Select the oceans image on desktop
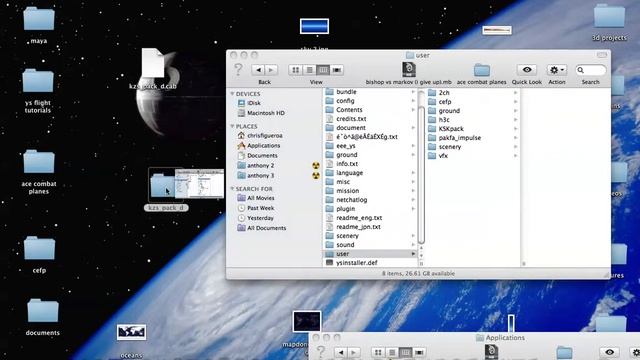The width and height of the screenshot is (640, 360). click(x=131, y=332)
